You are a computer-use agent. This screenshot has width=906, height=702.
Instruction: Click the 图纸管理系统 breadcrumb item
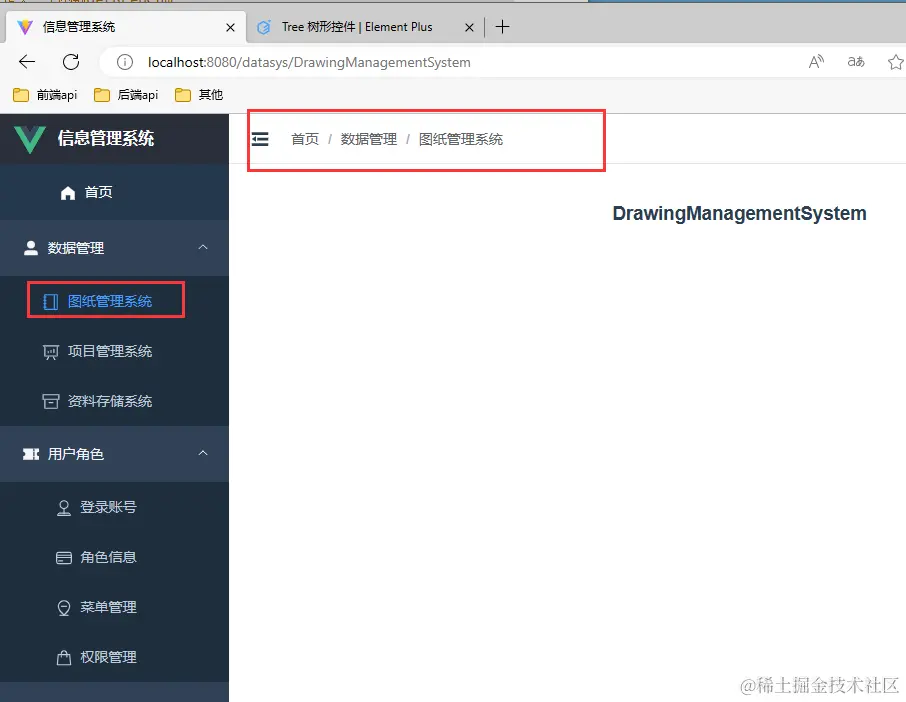pyautogui.click(x=461, y=139)
